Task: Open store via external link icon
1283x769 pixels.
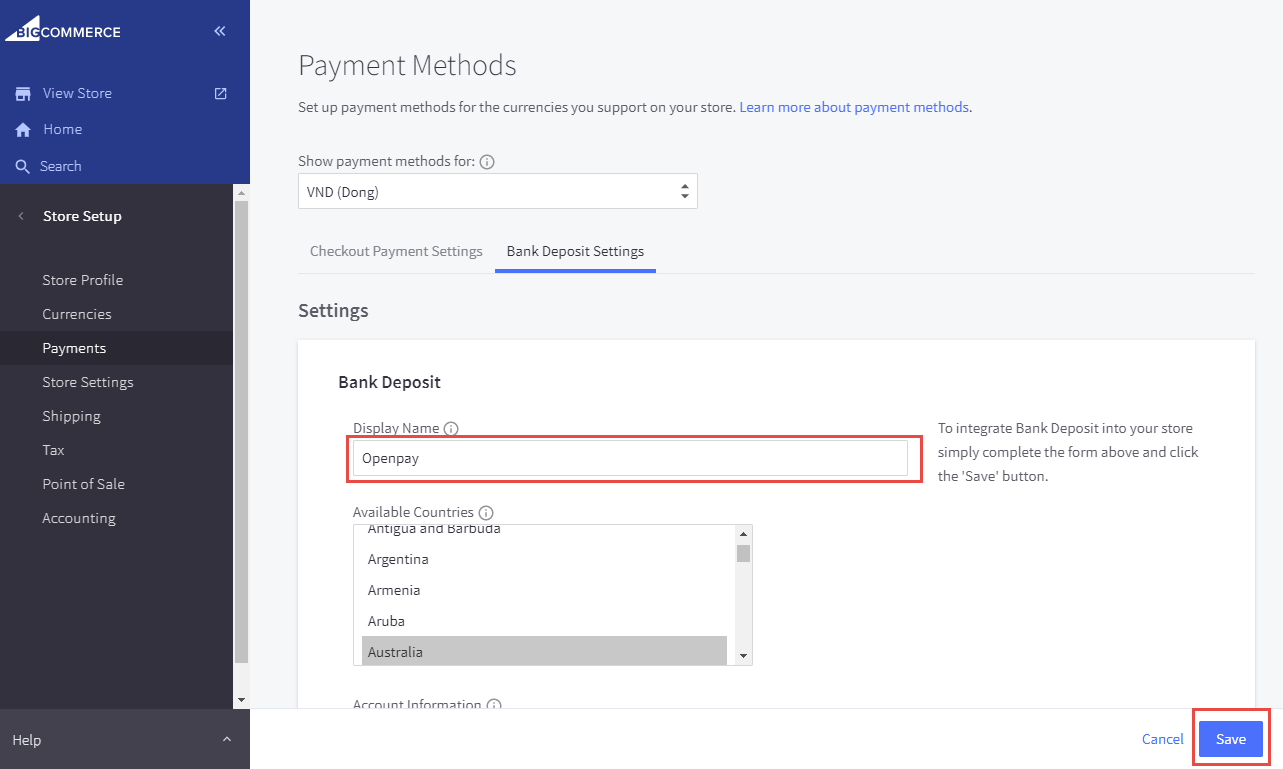Action: (221, 93)
